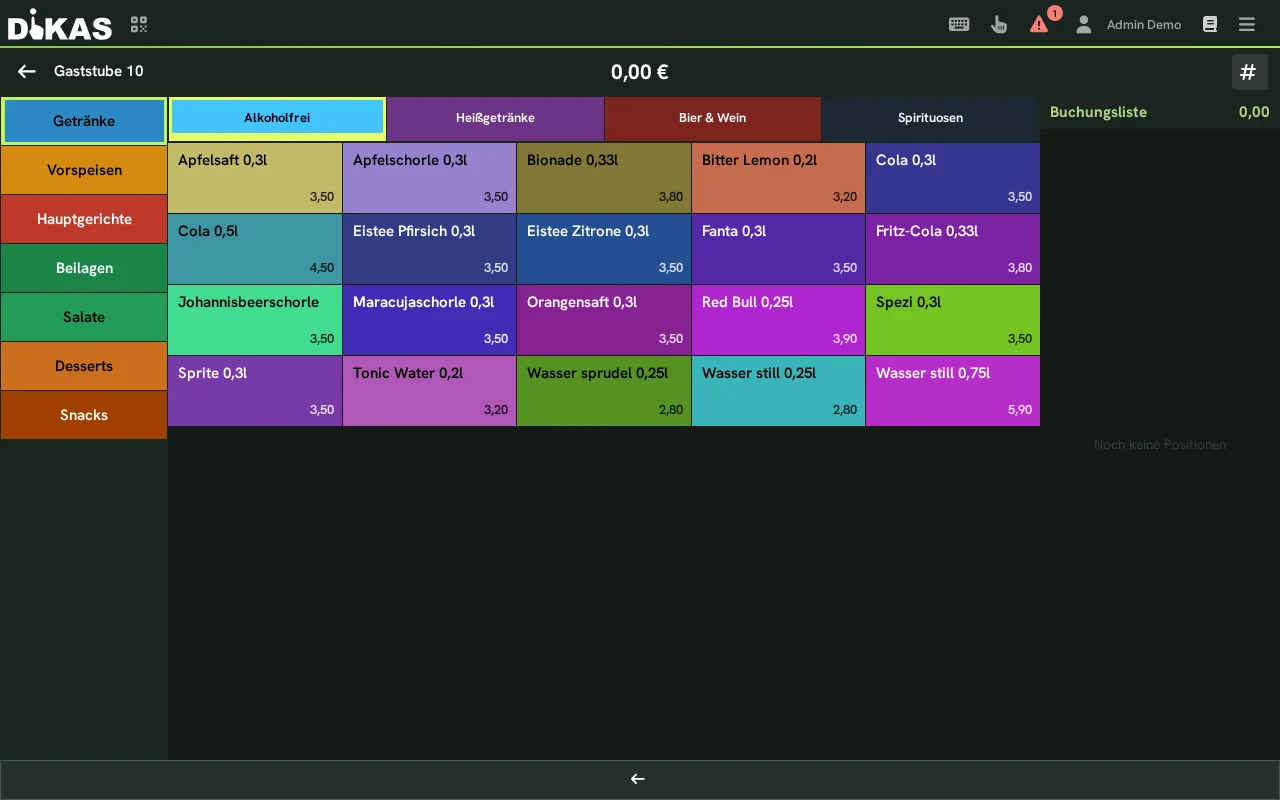
Task: Add Tonic Water 0,2l
Action: click(x=430, y=391)
